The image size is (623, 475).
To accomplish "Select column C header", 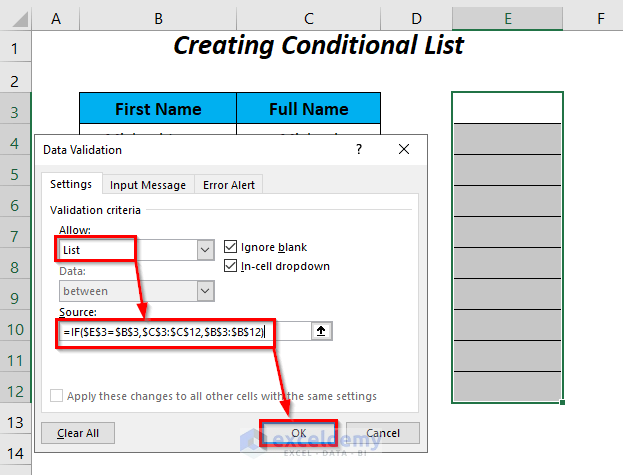I will coord(309,18).
